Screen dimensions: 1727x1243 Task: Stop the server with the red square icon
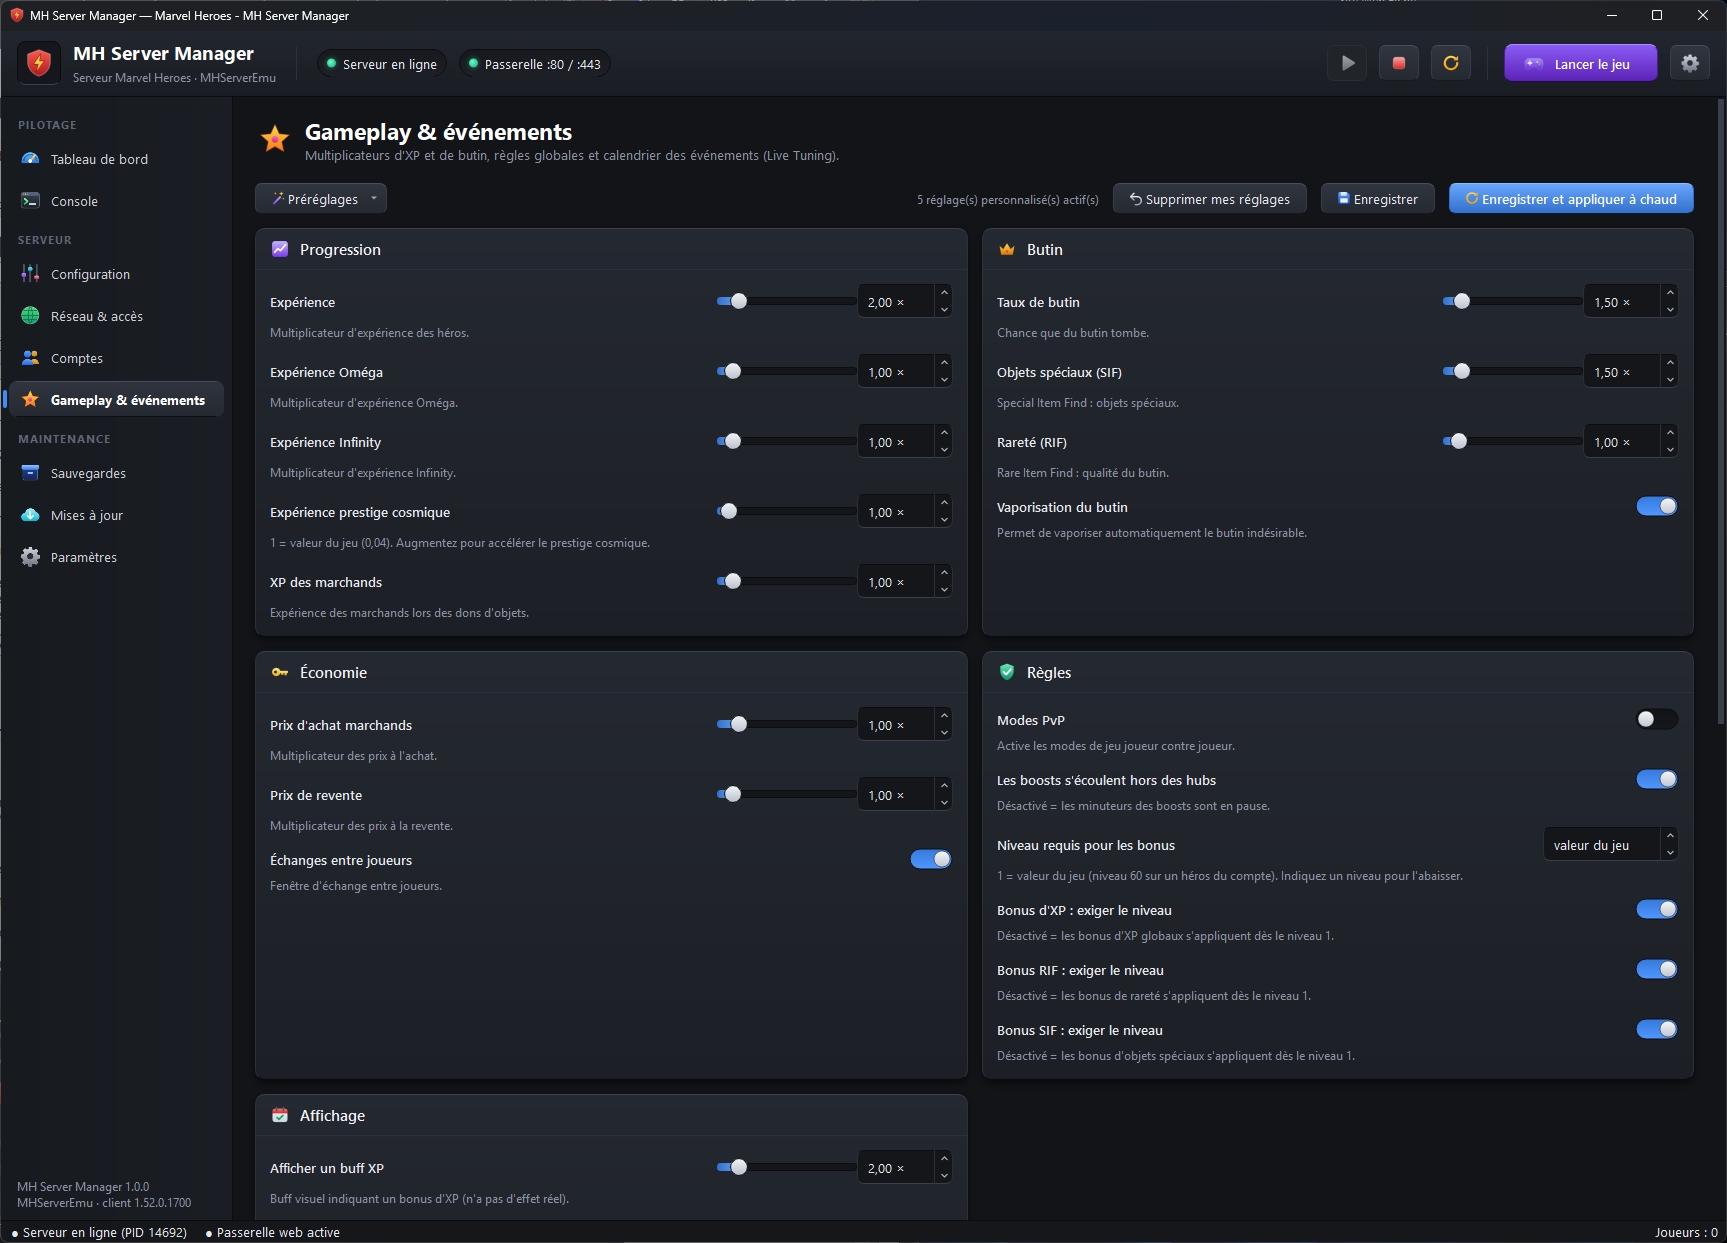pyautogui.click(x=1399, y=63)
